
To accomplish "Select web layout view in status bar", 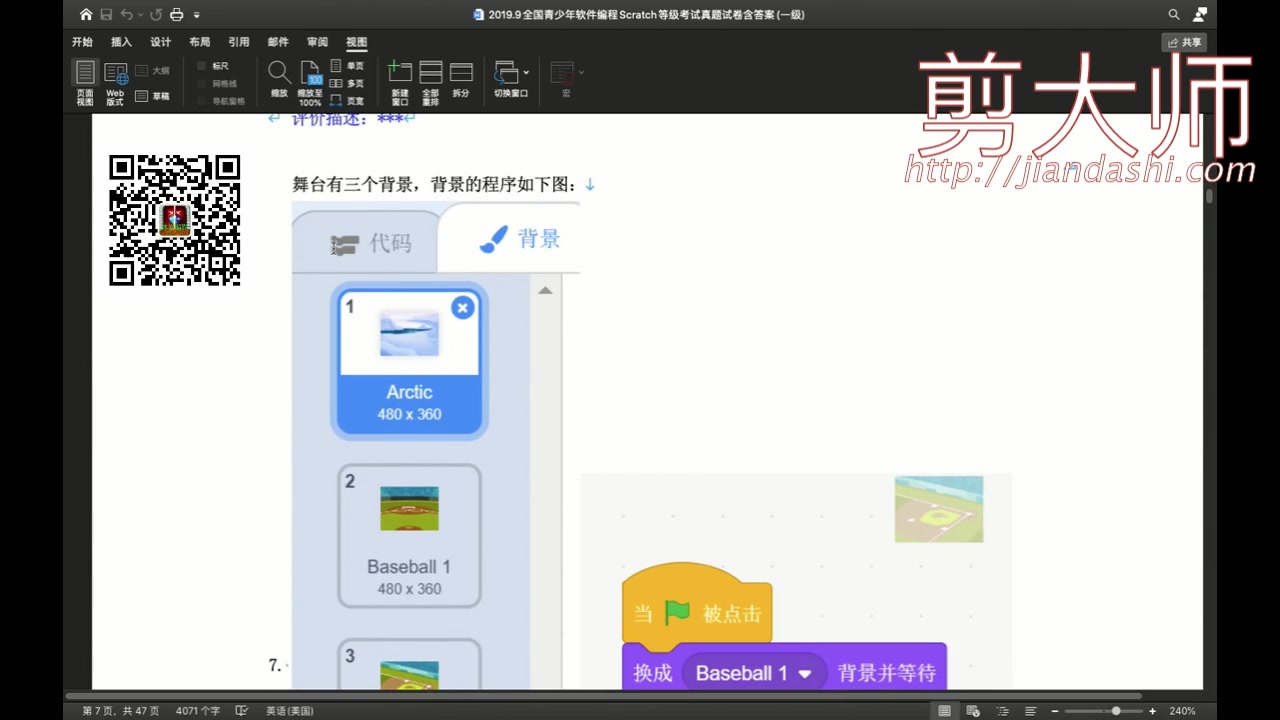I will point(972,711).
